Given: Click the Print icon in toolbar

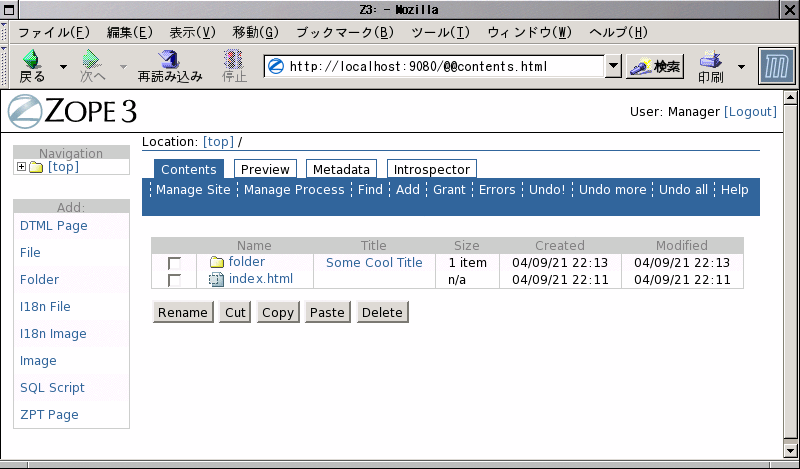Looking at the screenshot, I should tap(711, 60).
